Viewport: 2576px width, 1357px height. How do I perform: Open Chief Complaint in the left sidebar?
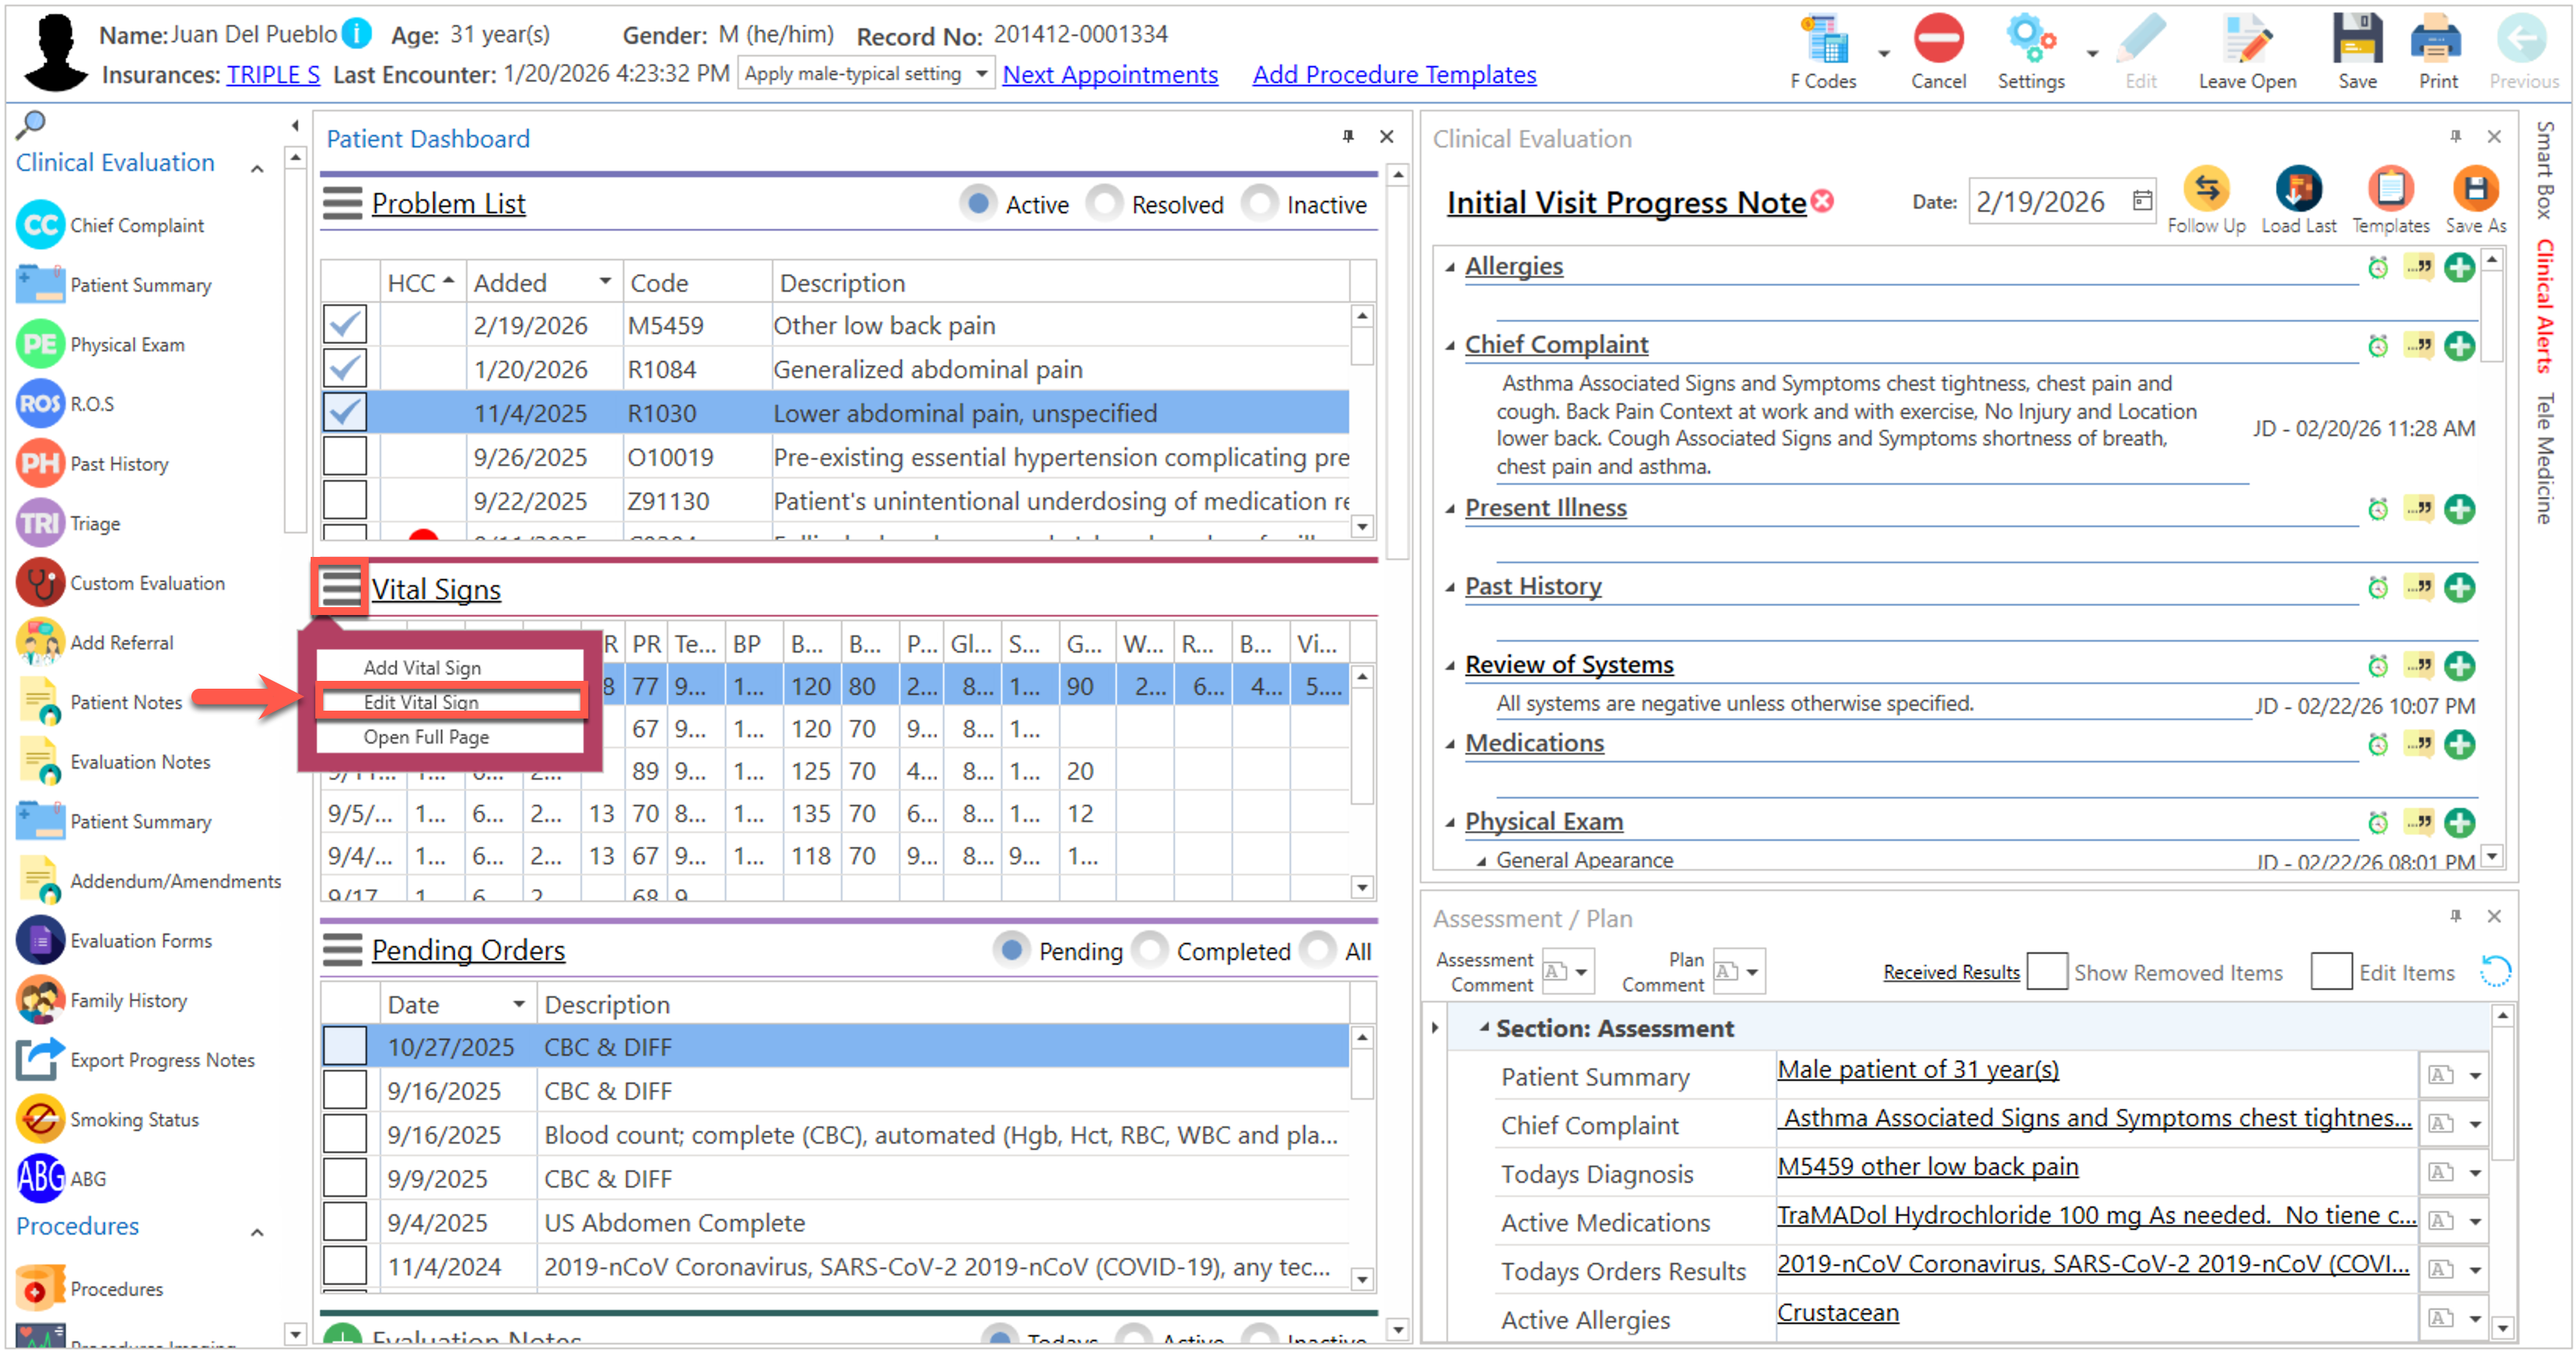[136, 226]
